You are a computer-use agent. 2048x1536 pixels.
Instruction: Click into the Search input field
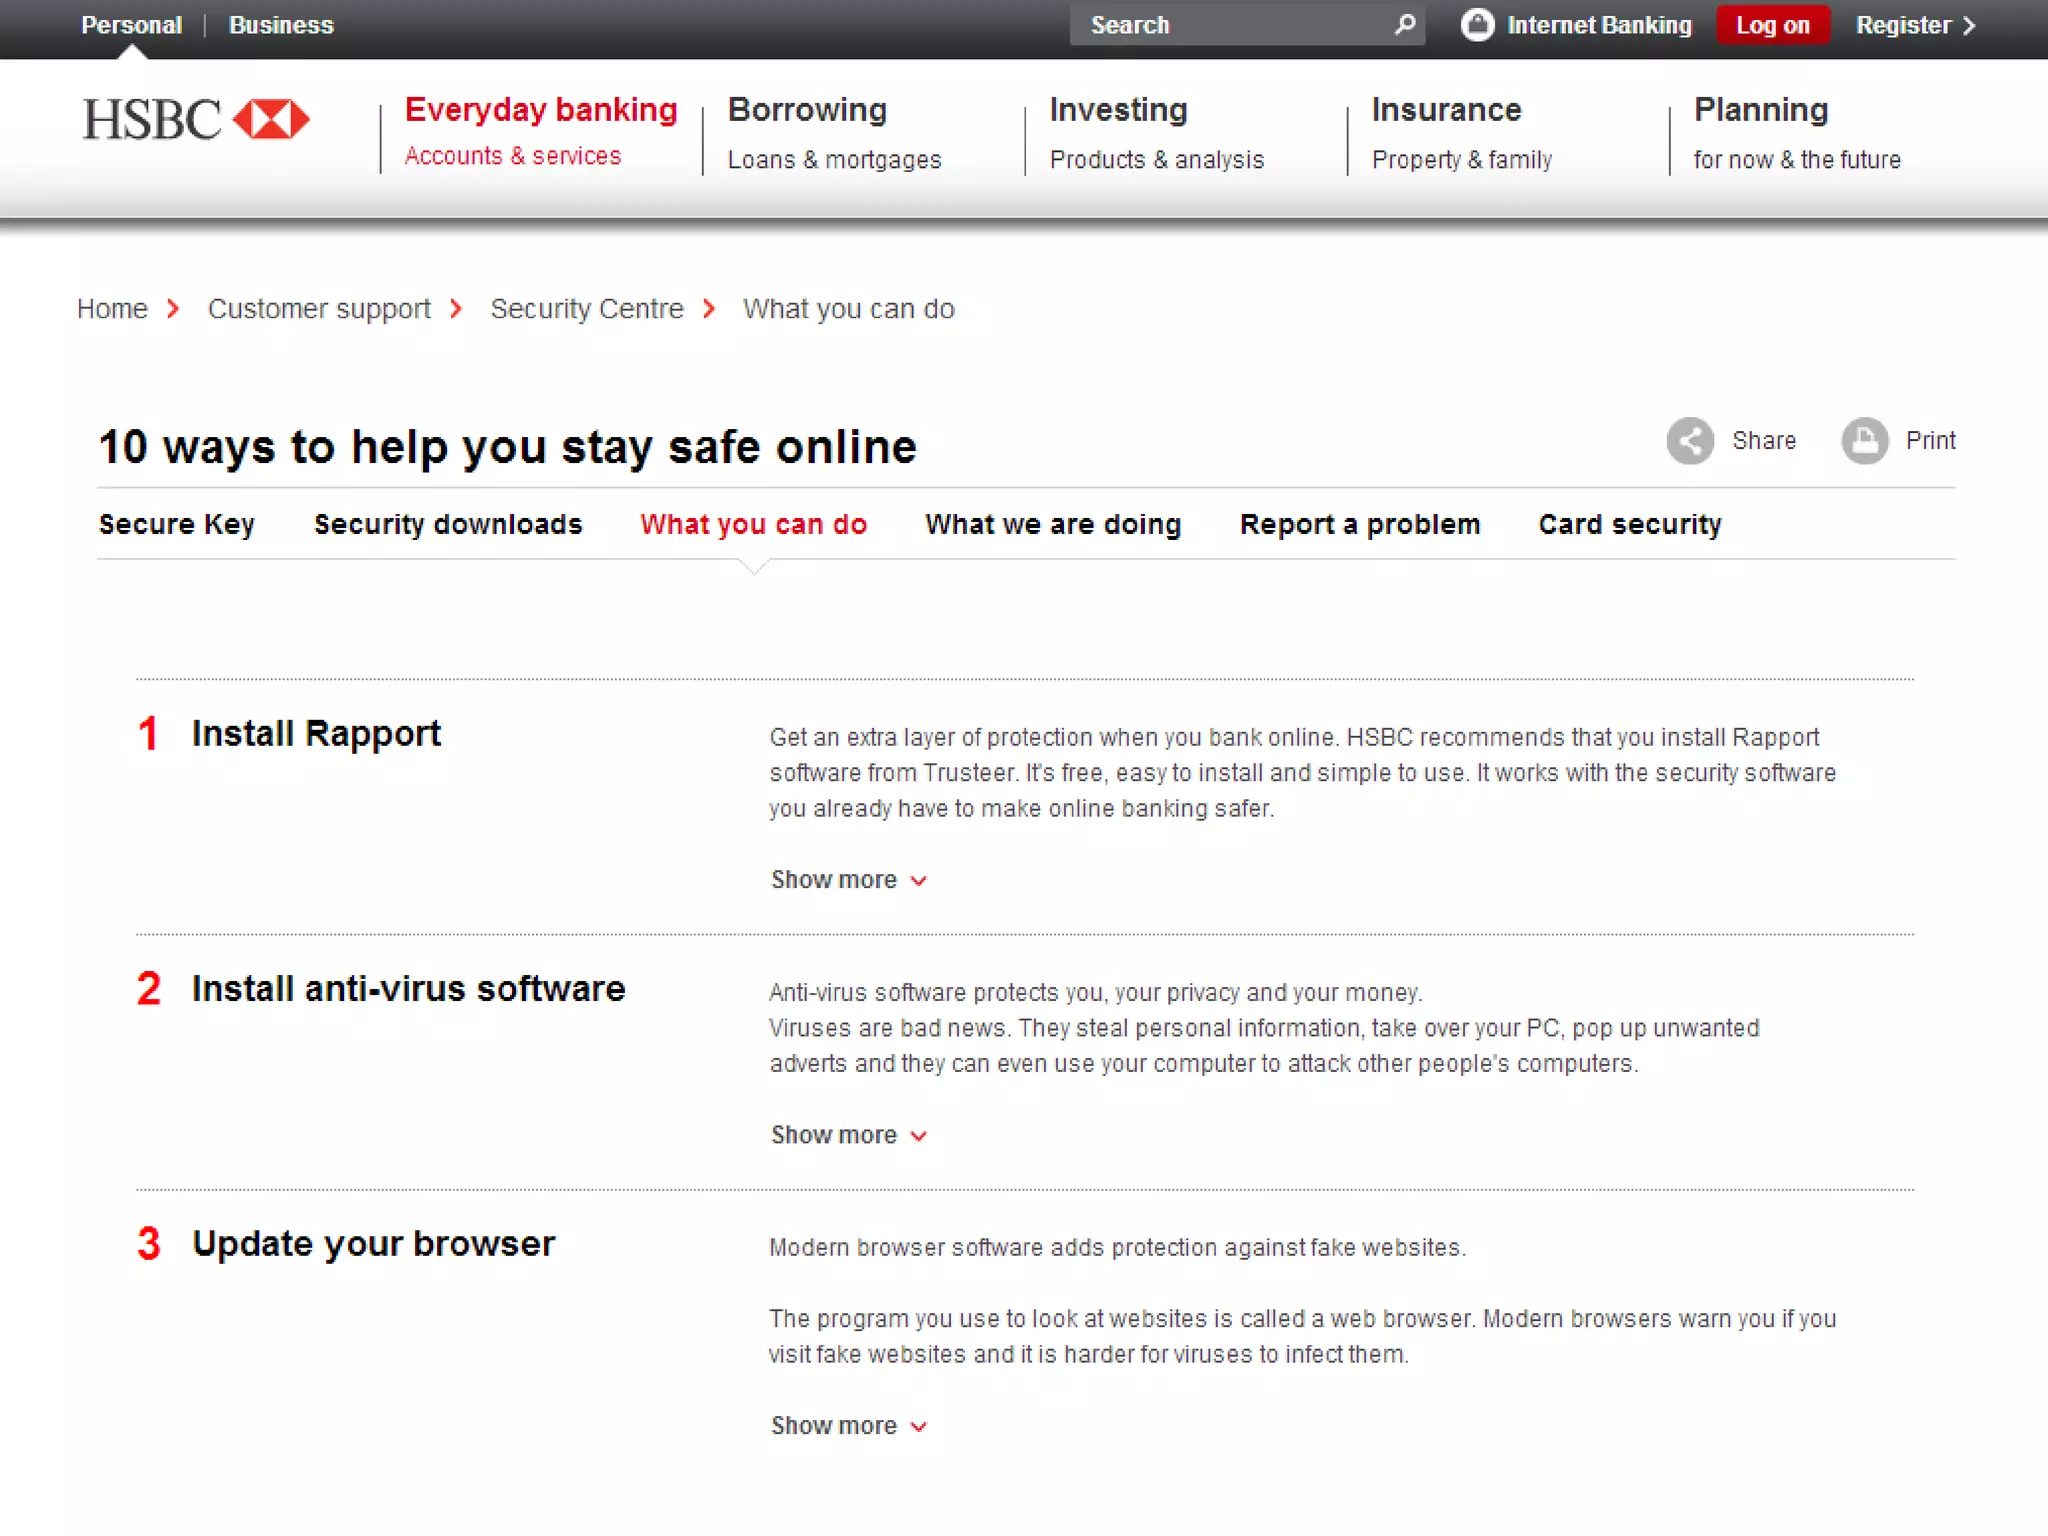[1230, 25]
